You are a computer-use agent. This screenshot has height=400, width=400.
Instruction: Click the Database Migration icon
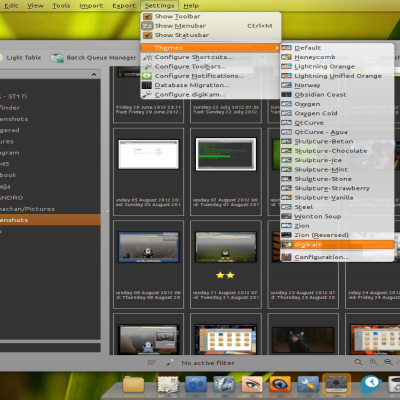pos(147,85)
